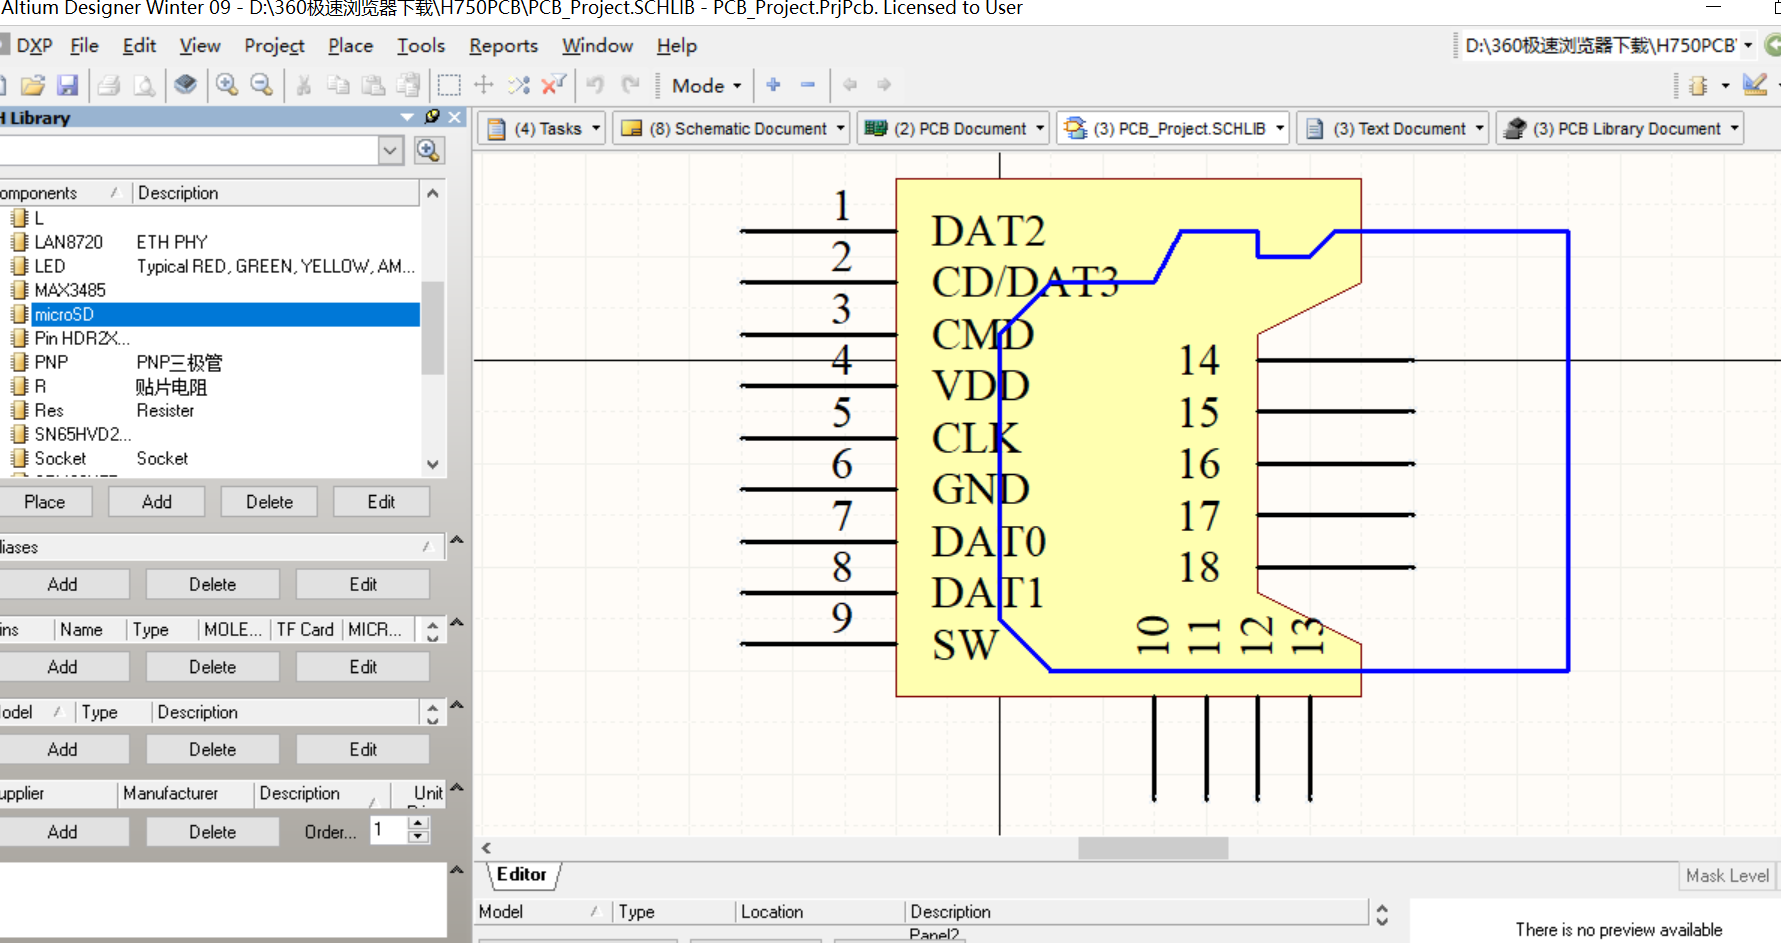
Task: Activate the Move Selection cross tool
Action: click(x=484, y=85)
